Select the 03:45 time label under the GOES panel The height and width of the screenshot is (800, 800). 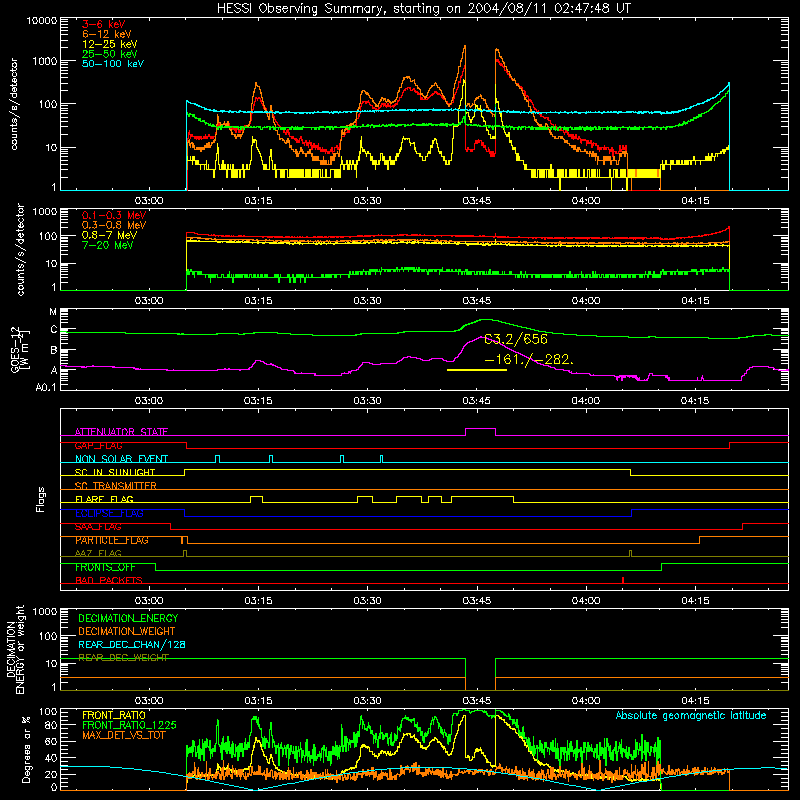[x=477, y=401]
